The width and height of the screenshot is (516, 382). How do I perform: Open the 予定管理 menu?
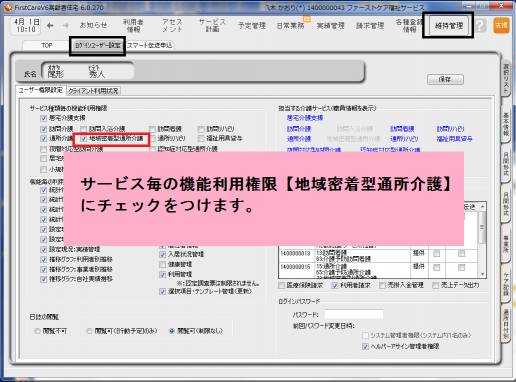(252, 26)
